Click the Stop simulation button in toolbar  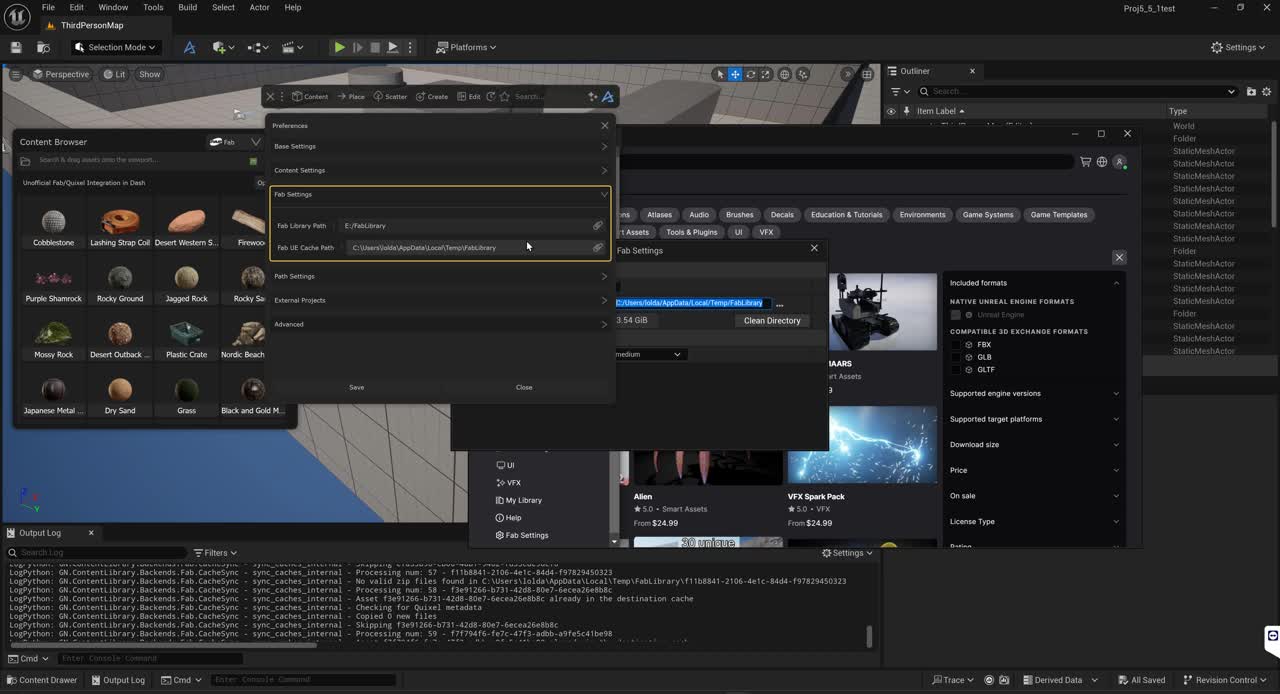click(375, 47)
